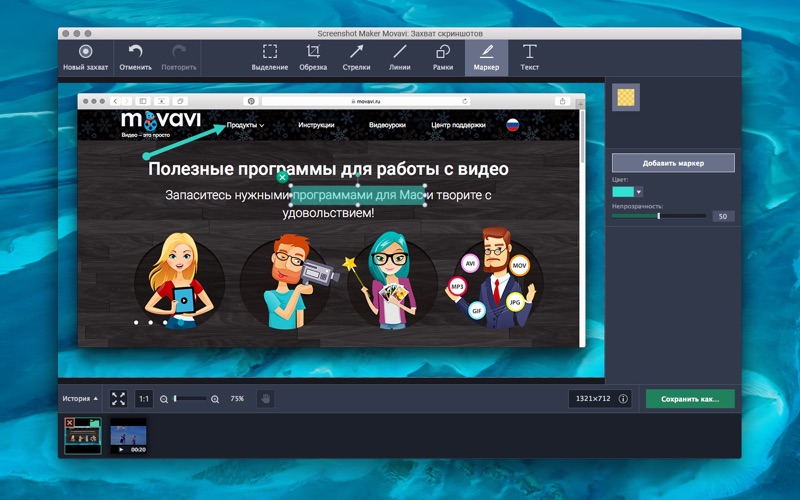Click the yellow marker preset swatch

tap(626, 97)
